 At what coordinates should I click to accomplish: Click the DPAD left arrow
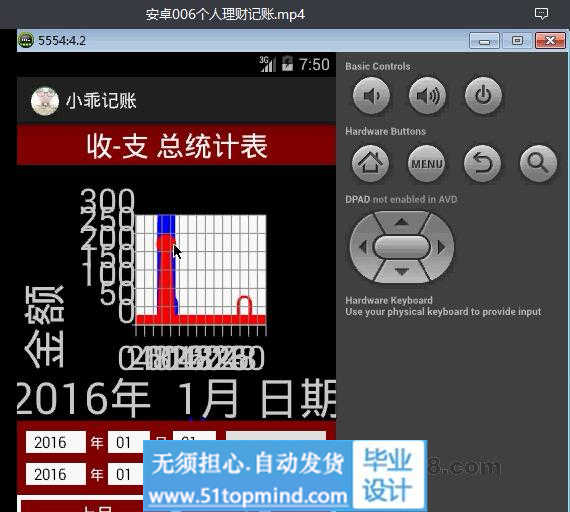362,247
